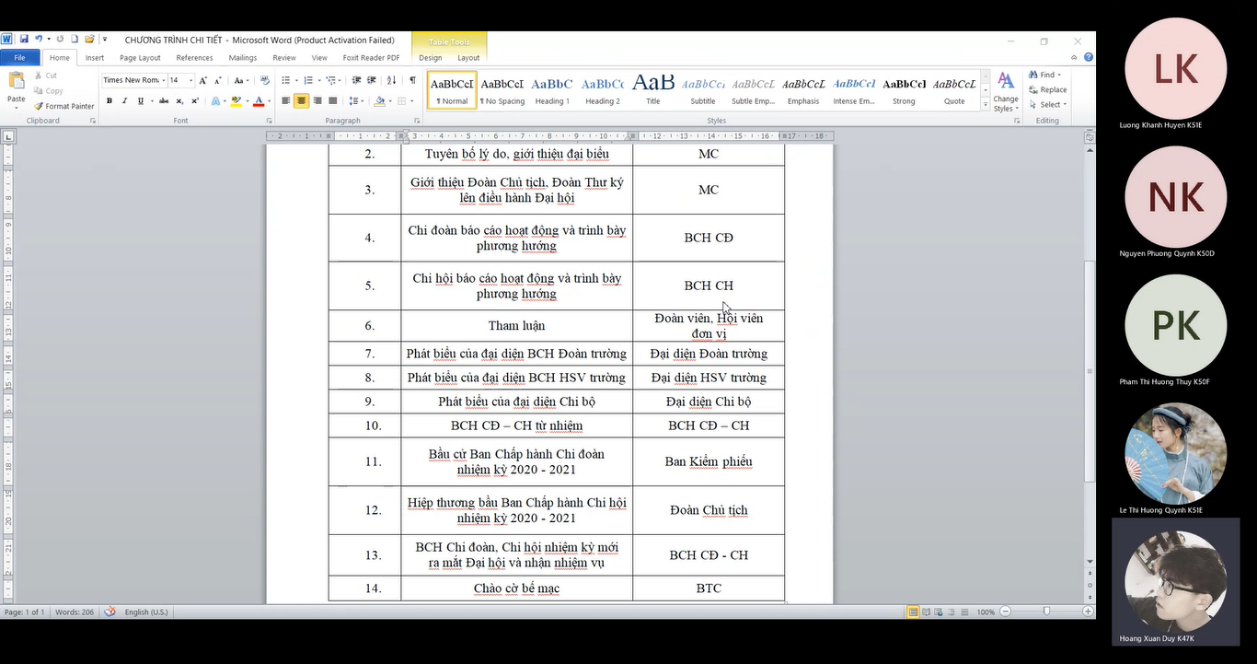
Task: Apply the No Spacing style
Action: (502, 90)
